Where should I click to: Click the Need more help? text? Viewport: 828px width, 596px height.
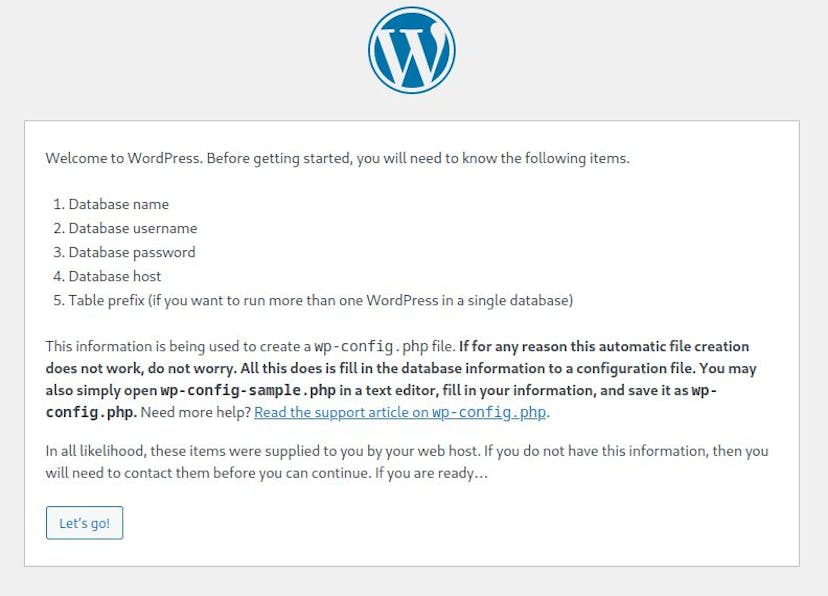click(x=195, y=412)
